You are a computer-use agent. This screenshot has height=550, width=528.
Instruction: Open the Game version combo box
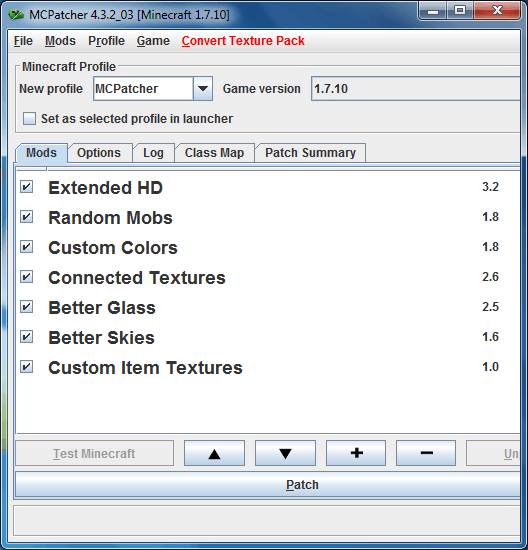tap(415, 88)
